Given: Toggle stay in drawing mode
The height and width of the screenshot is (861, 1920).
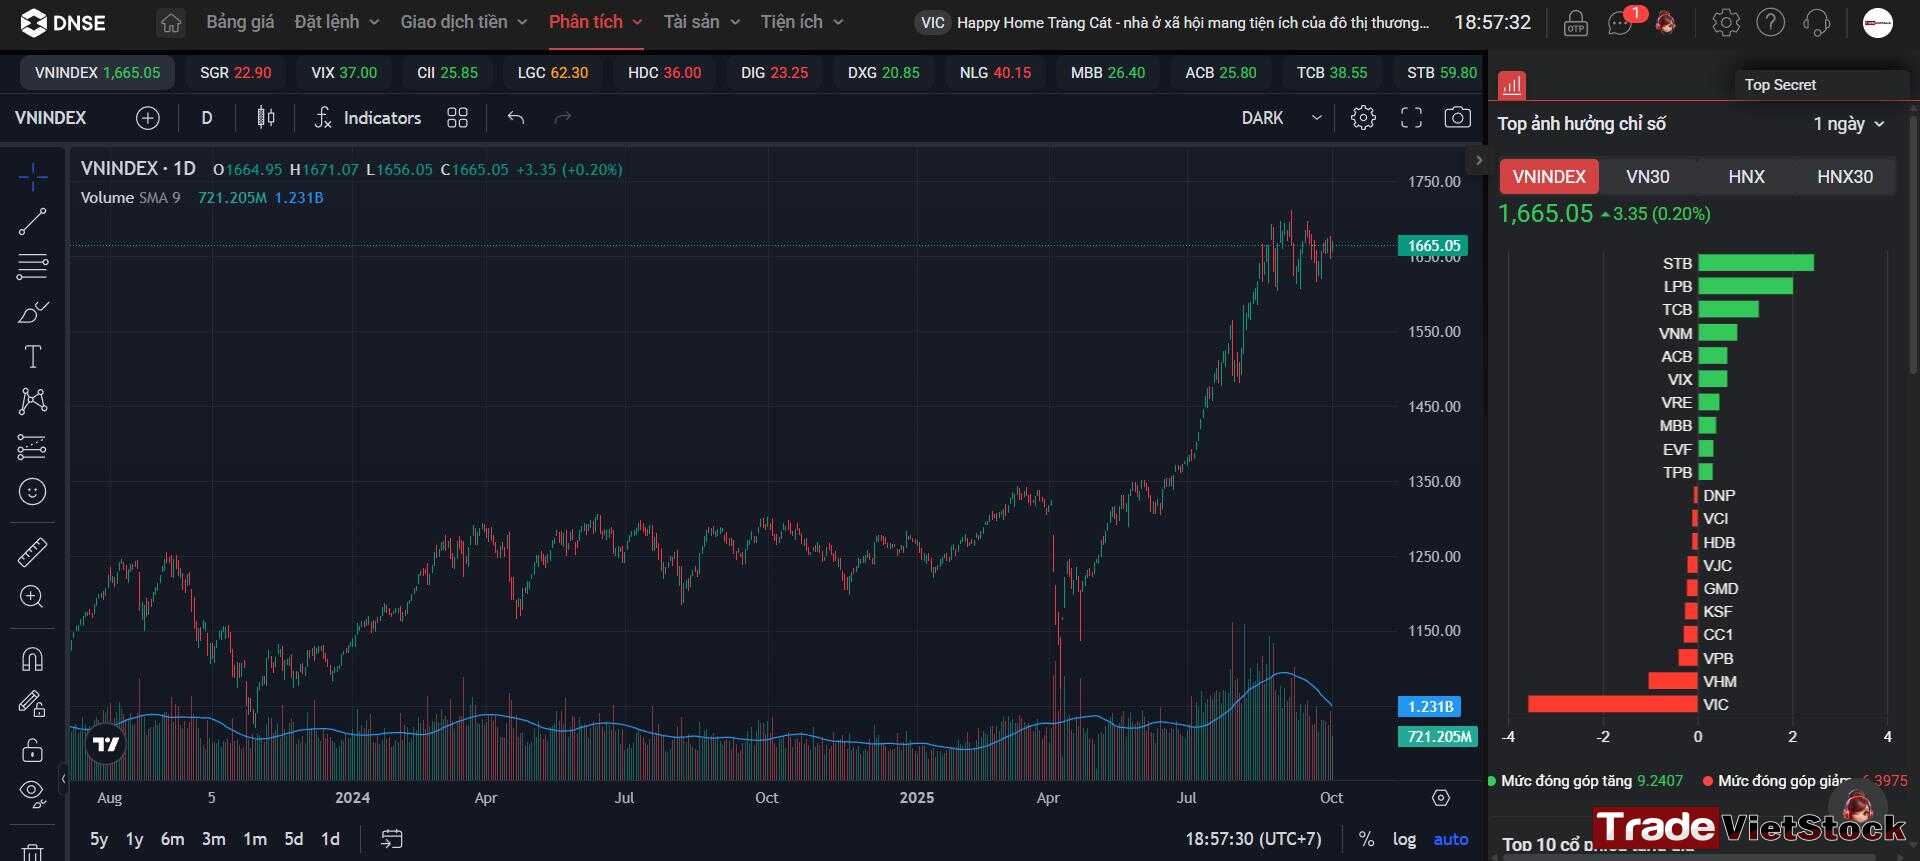Looking at the screenshot, I should click(32, 704).
